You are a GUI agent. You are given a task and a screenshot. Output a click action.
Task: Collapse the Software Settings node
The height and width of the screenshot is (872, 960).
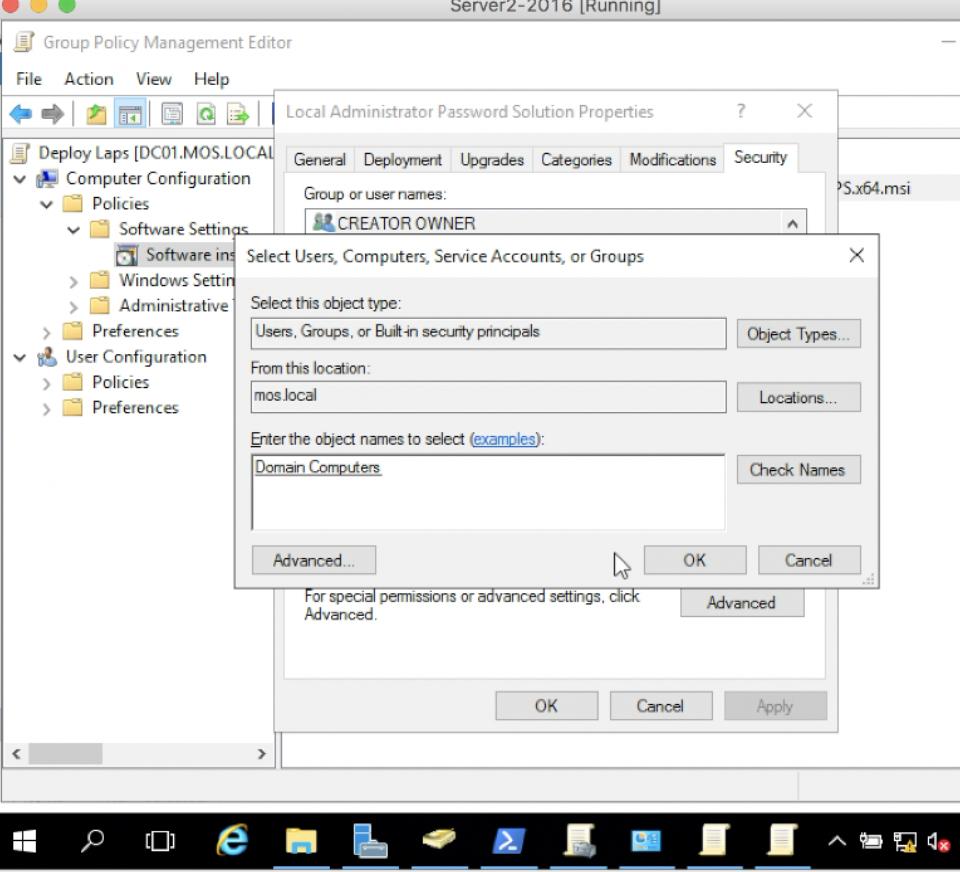pos(73,230)
